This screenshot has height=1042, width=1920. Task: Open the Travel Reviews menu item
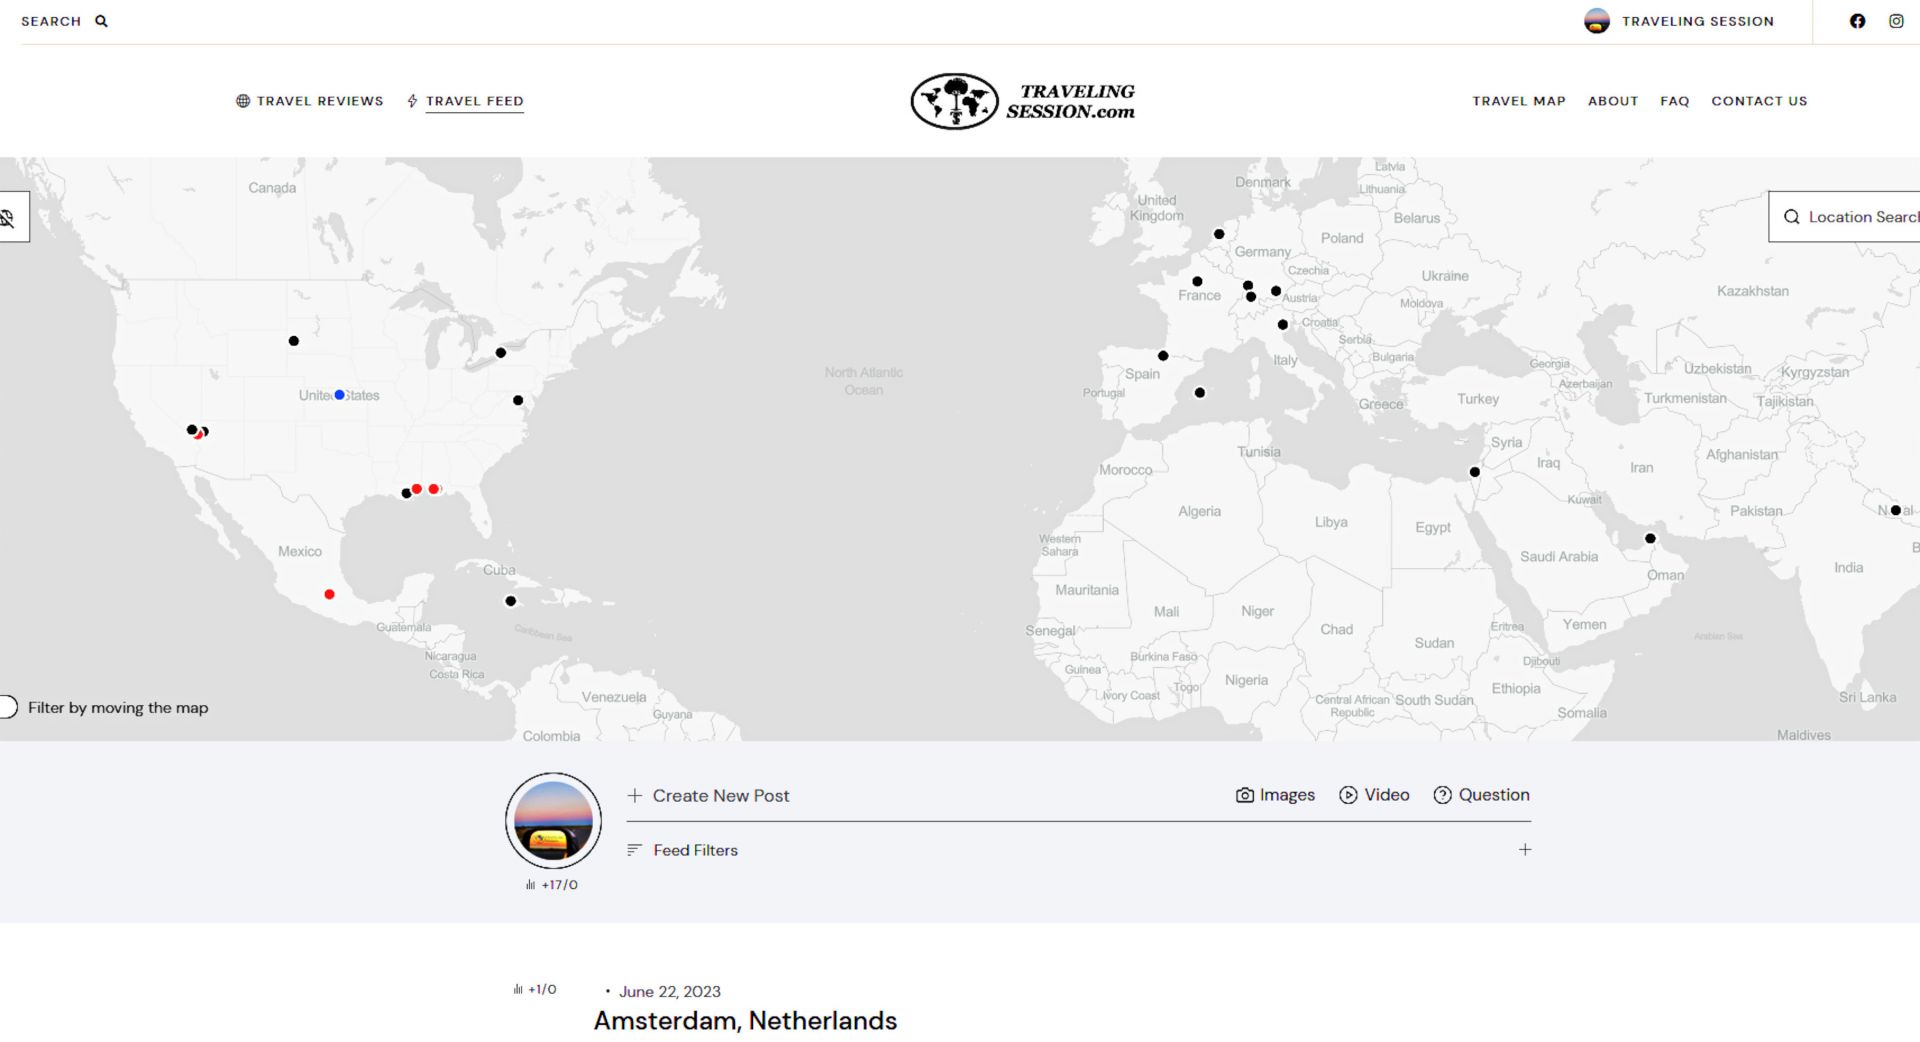[310, 101]
